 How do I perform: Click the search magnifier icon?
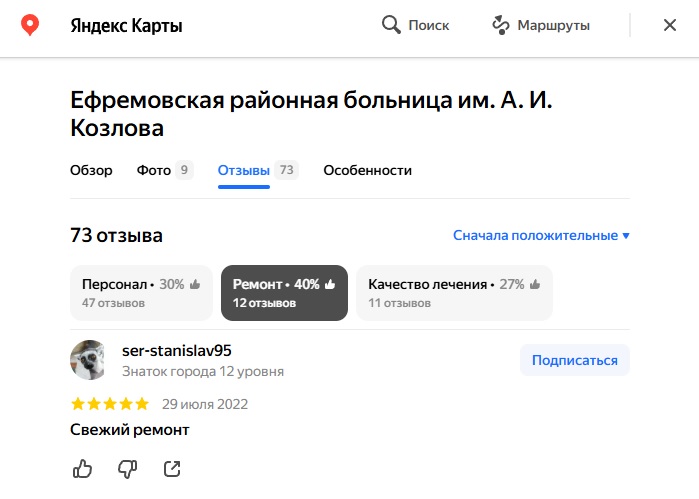pos(391,25)
